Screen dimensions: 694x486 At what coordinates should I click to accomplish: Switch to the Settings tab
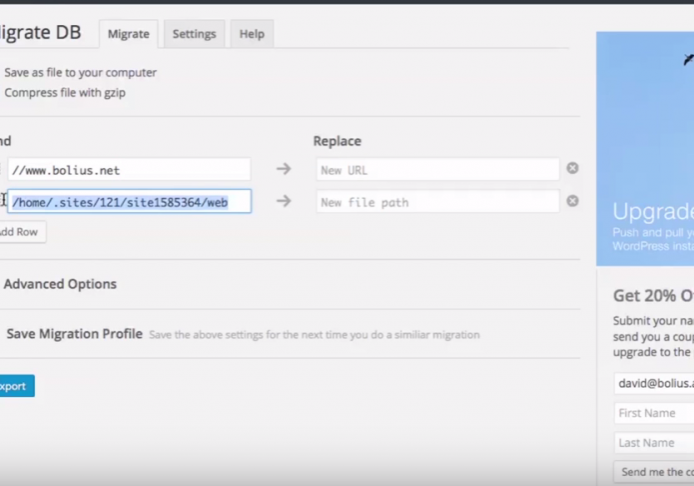(194, 34)
